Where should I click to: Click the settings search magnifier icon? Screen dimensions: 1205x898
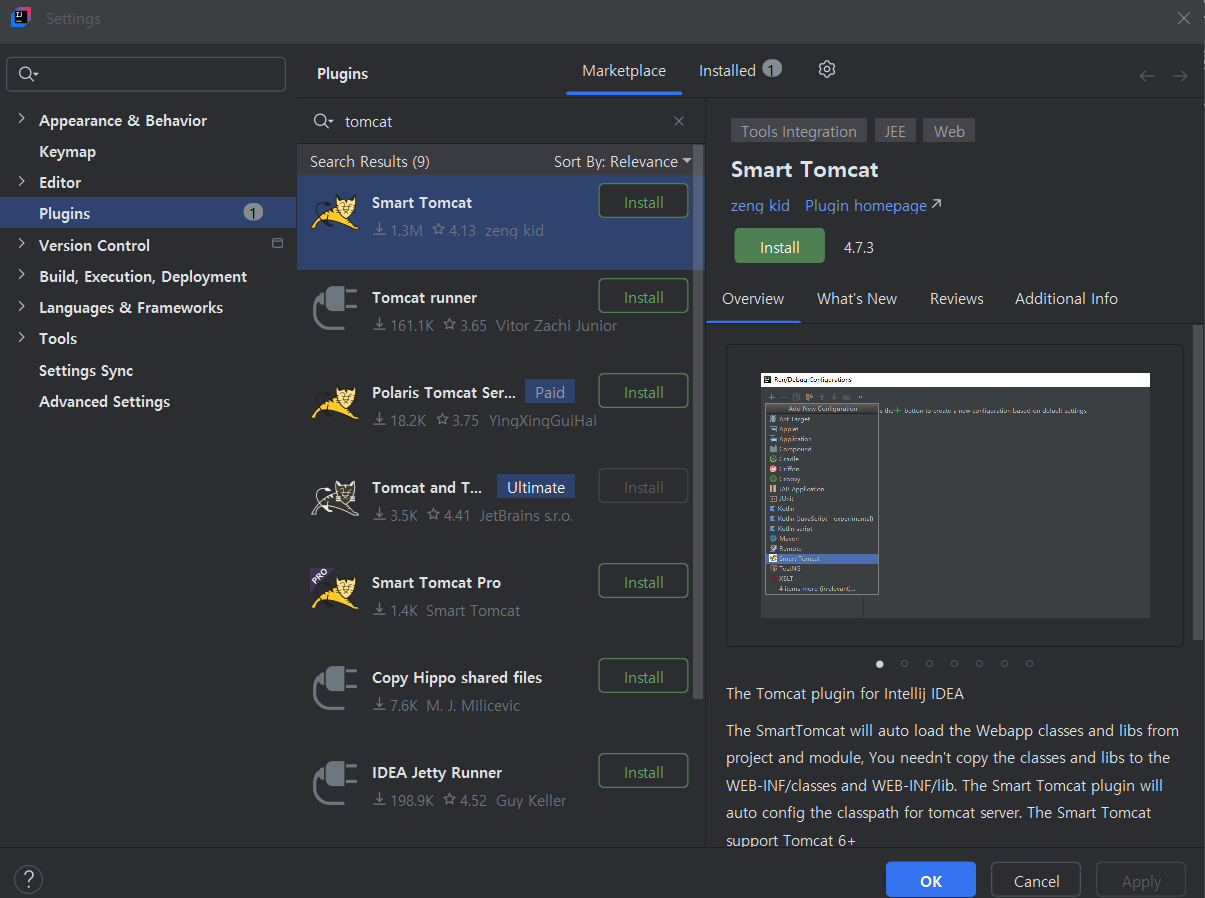[28, 75]
